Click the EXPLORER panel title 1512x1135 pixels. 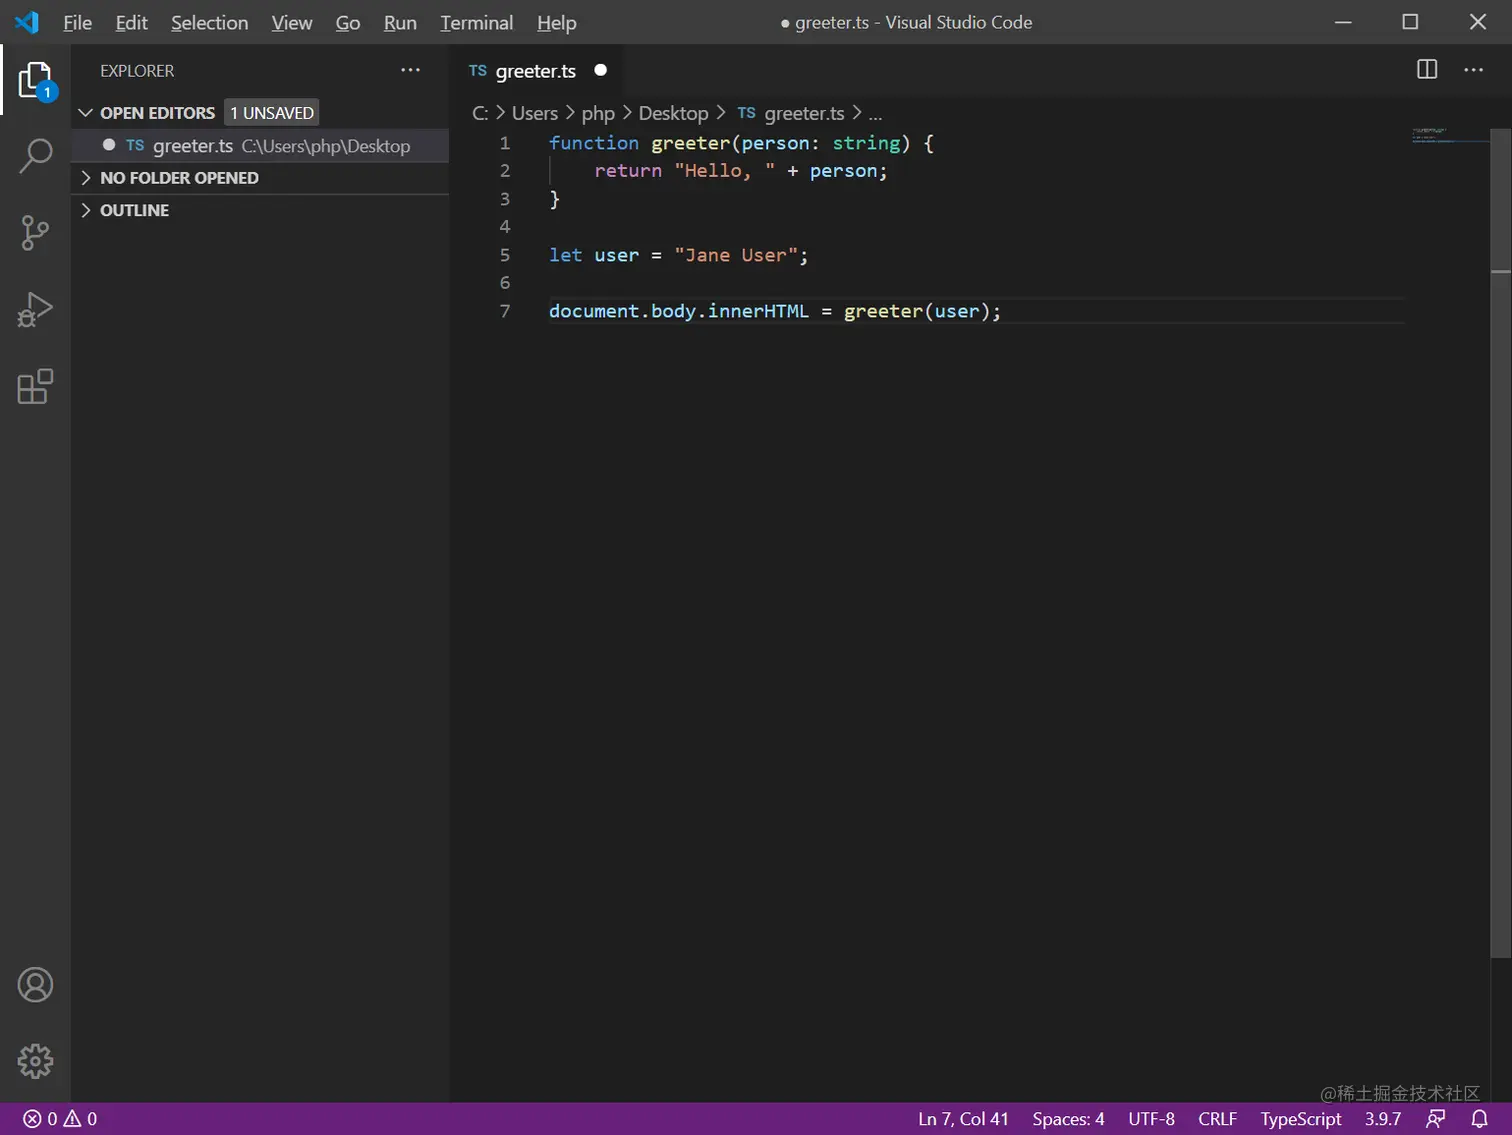[137, 71]
